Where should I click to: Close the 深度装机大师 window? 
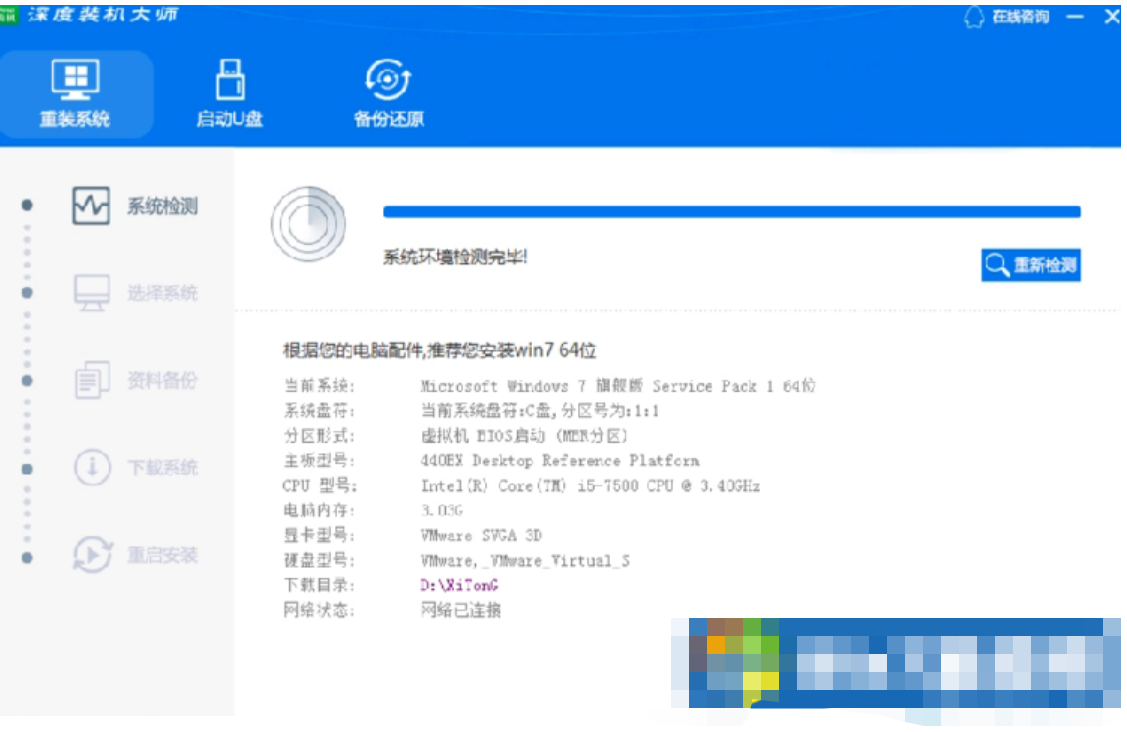[x=1112, y=17]
